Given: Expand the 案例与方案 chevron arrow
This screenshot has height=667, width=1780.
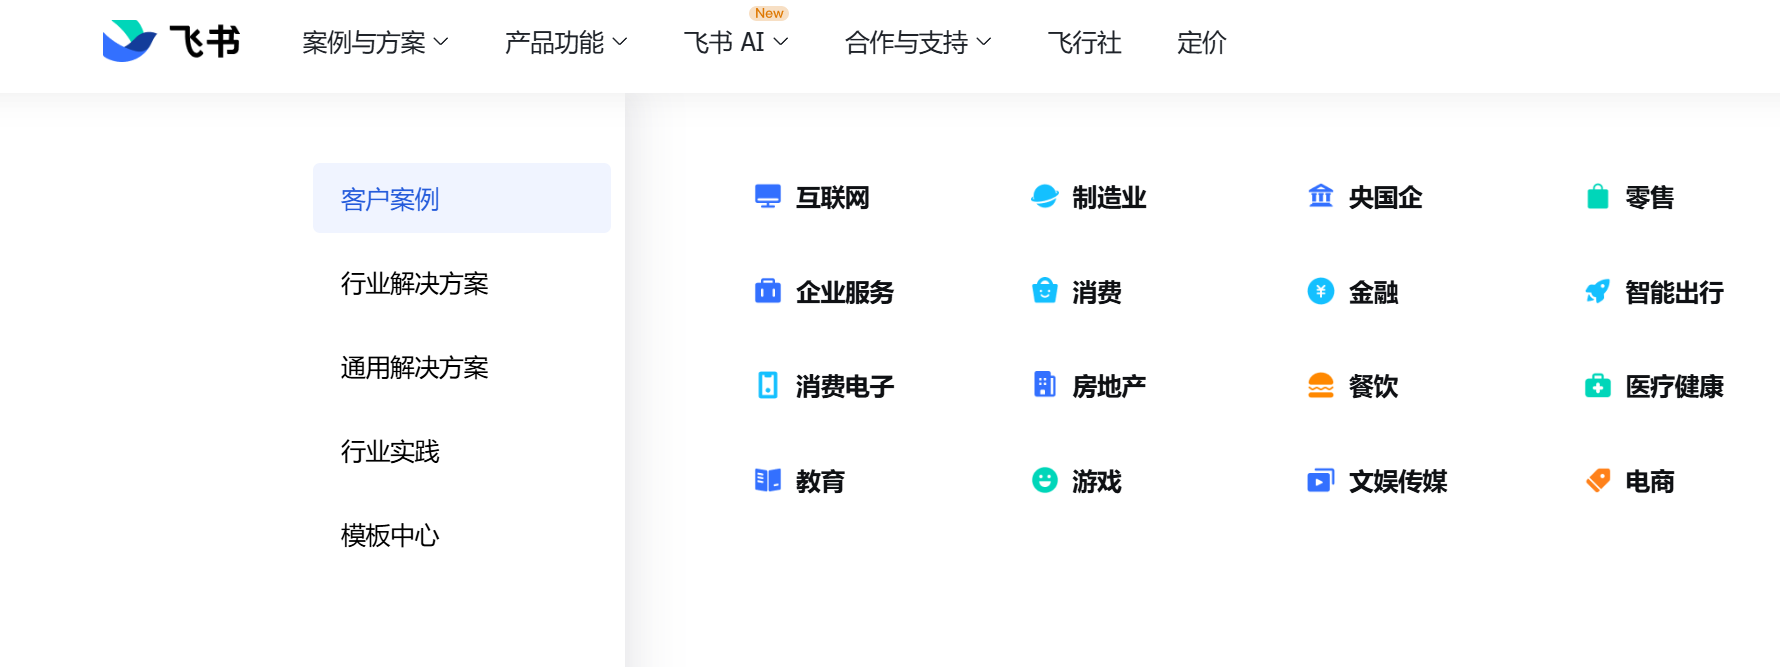Looking at the screenshot, I should coord(441,42).
